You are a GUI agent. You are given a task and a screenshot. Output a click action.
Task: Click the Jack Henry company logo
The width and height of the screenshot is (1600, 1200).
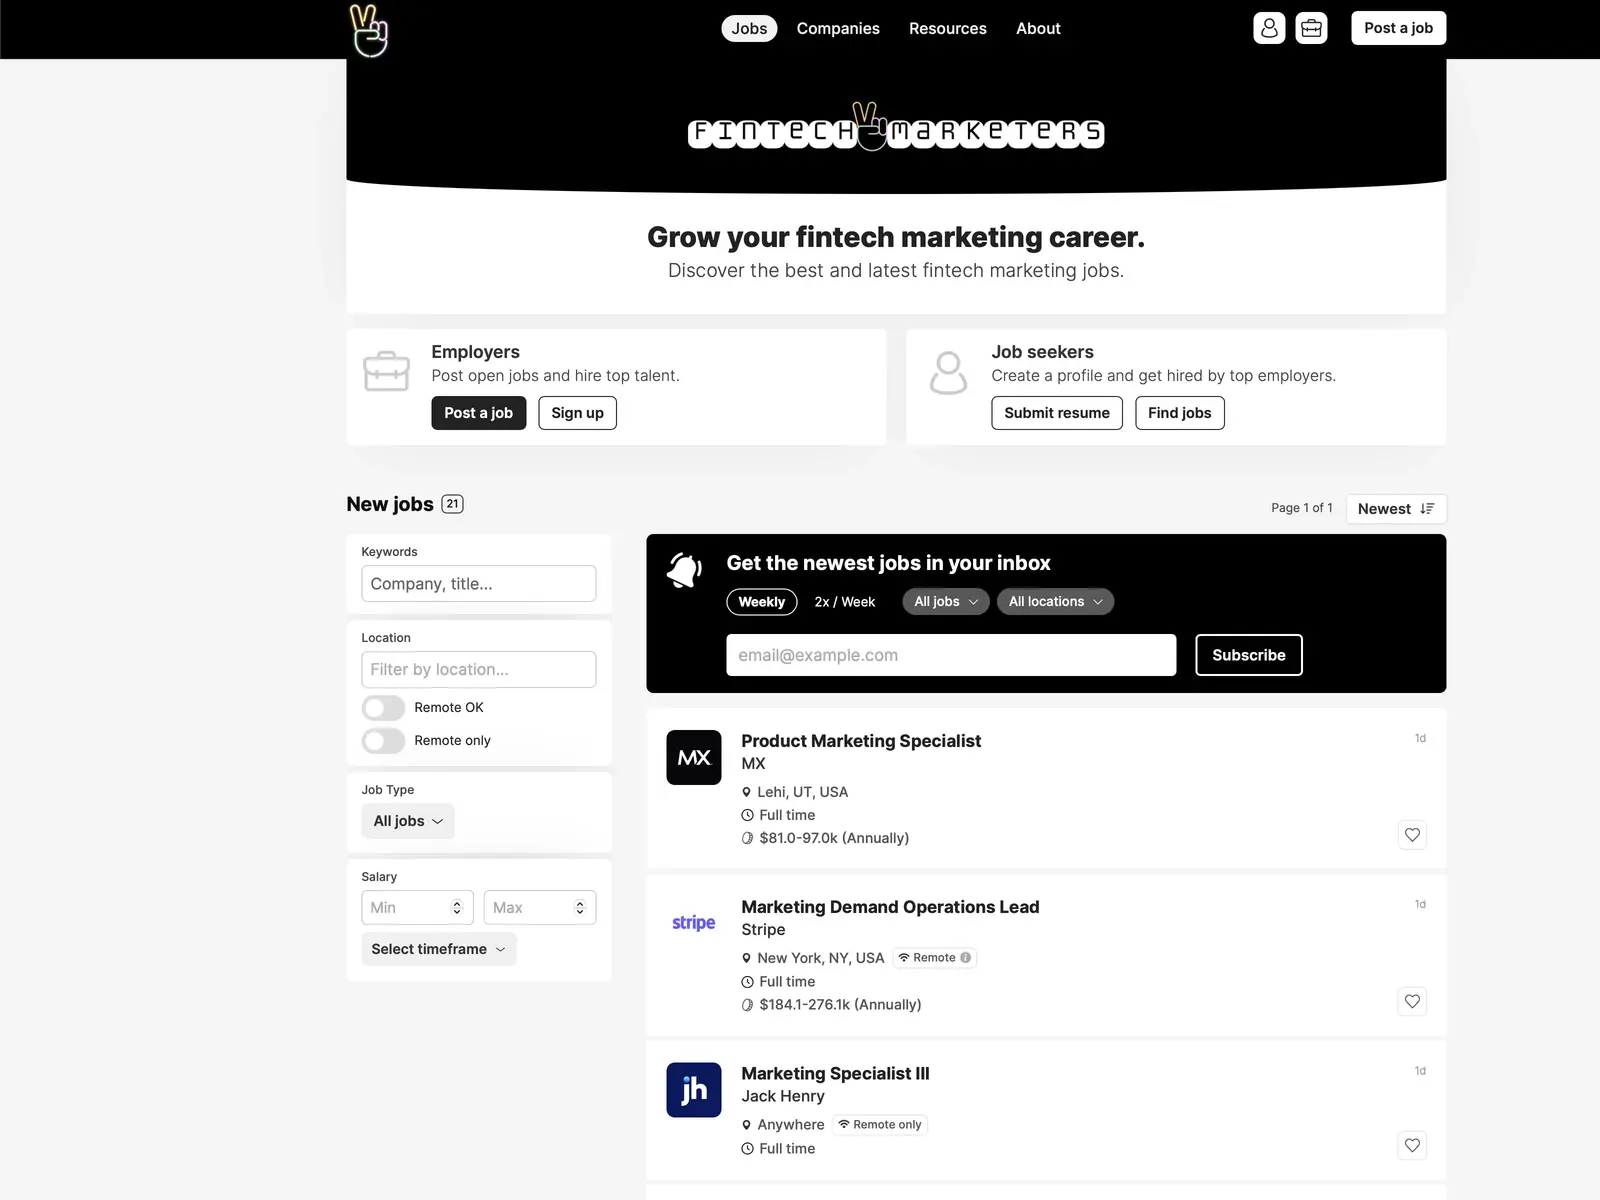[x=694, y=1090]
